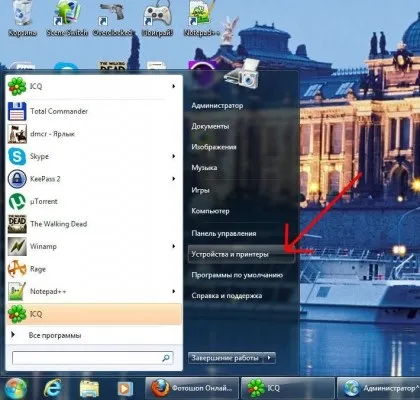Click the dmcr shortcut icon

[17, 134]
